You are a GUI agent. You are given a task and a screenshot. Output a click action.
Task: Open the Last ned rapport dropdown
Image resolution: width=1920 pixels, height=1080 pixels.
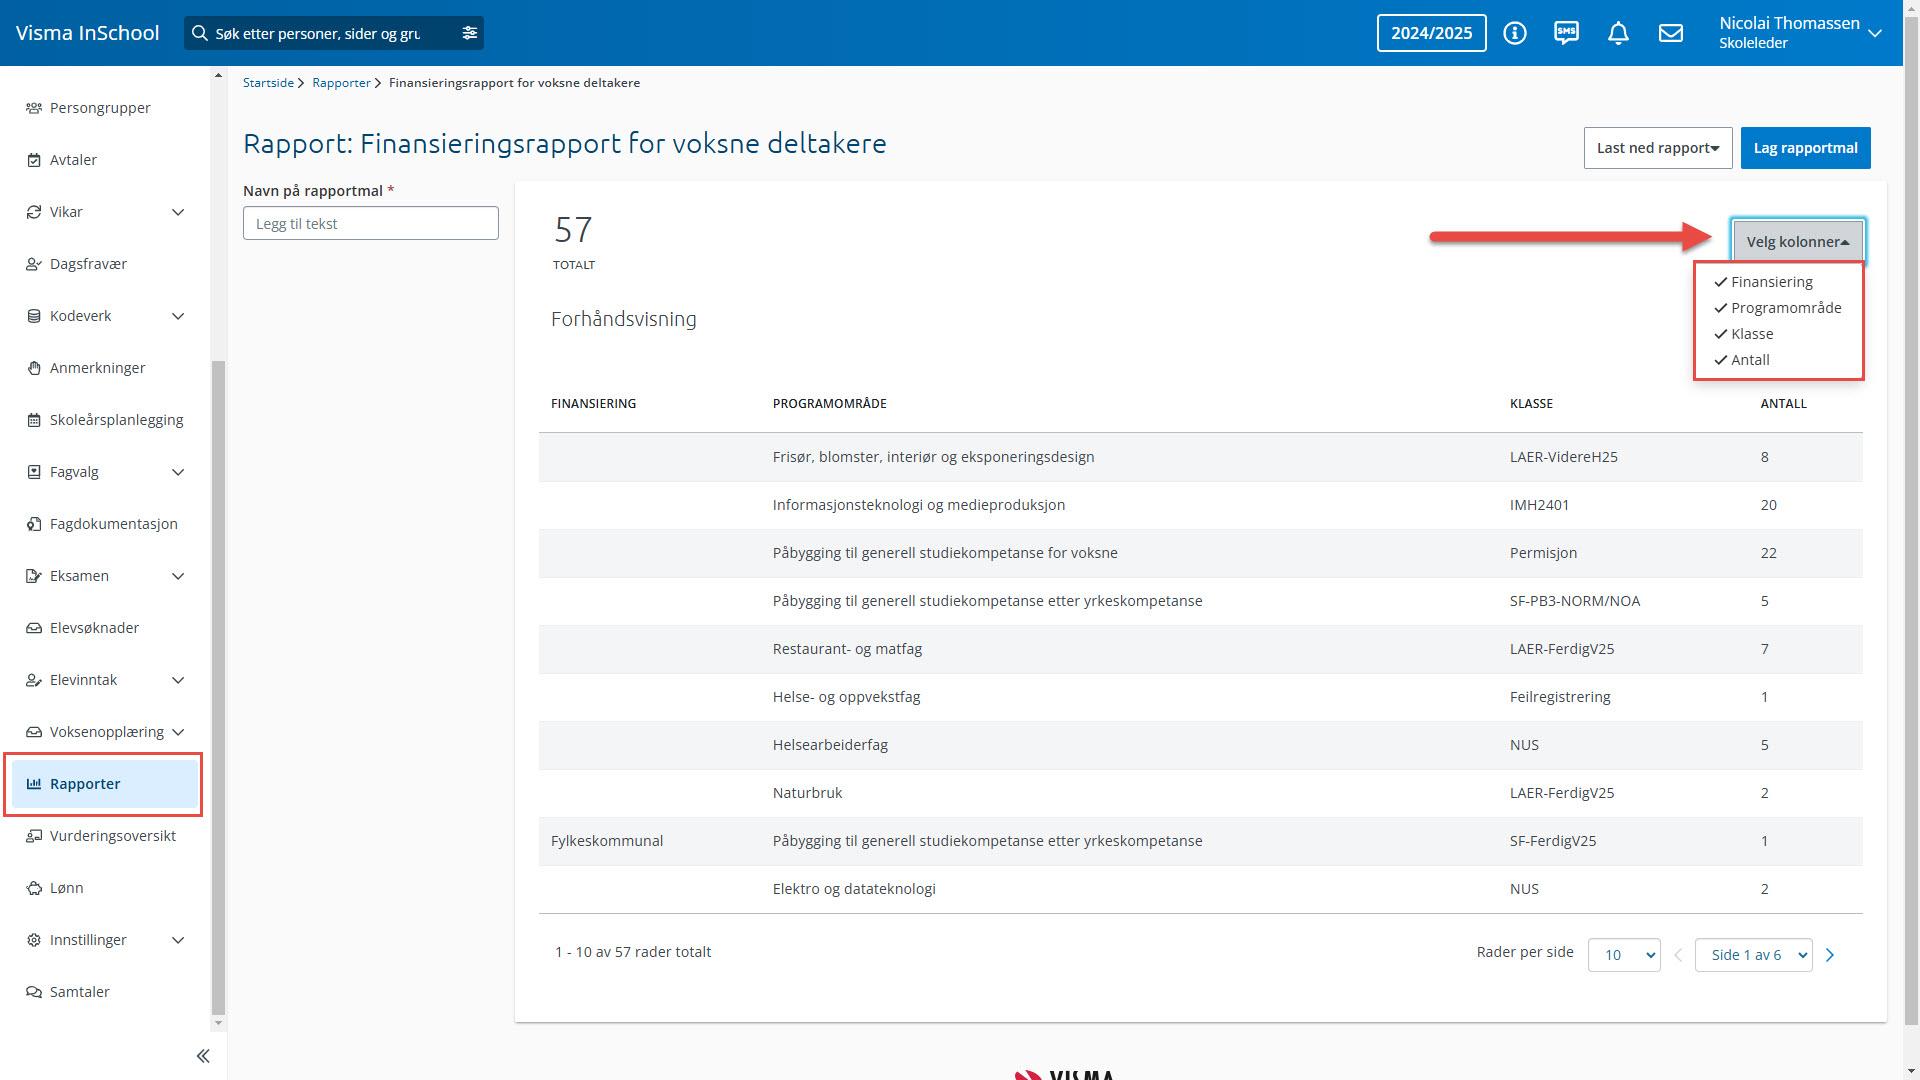[x=1658, y=148]
